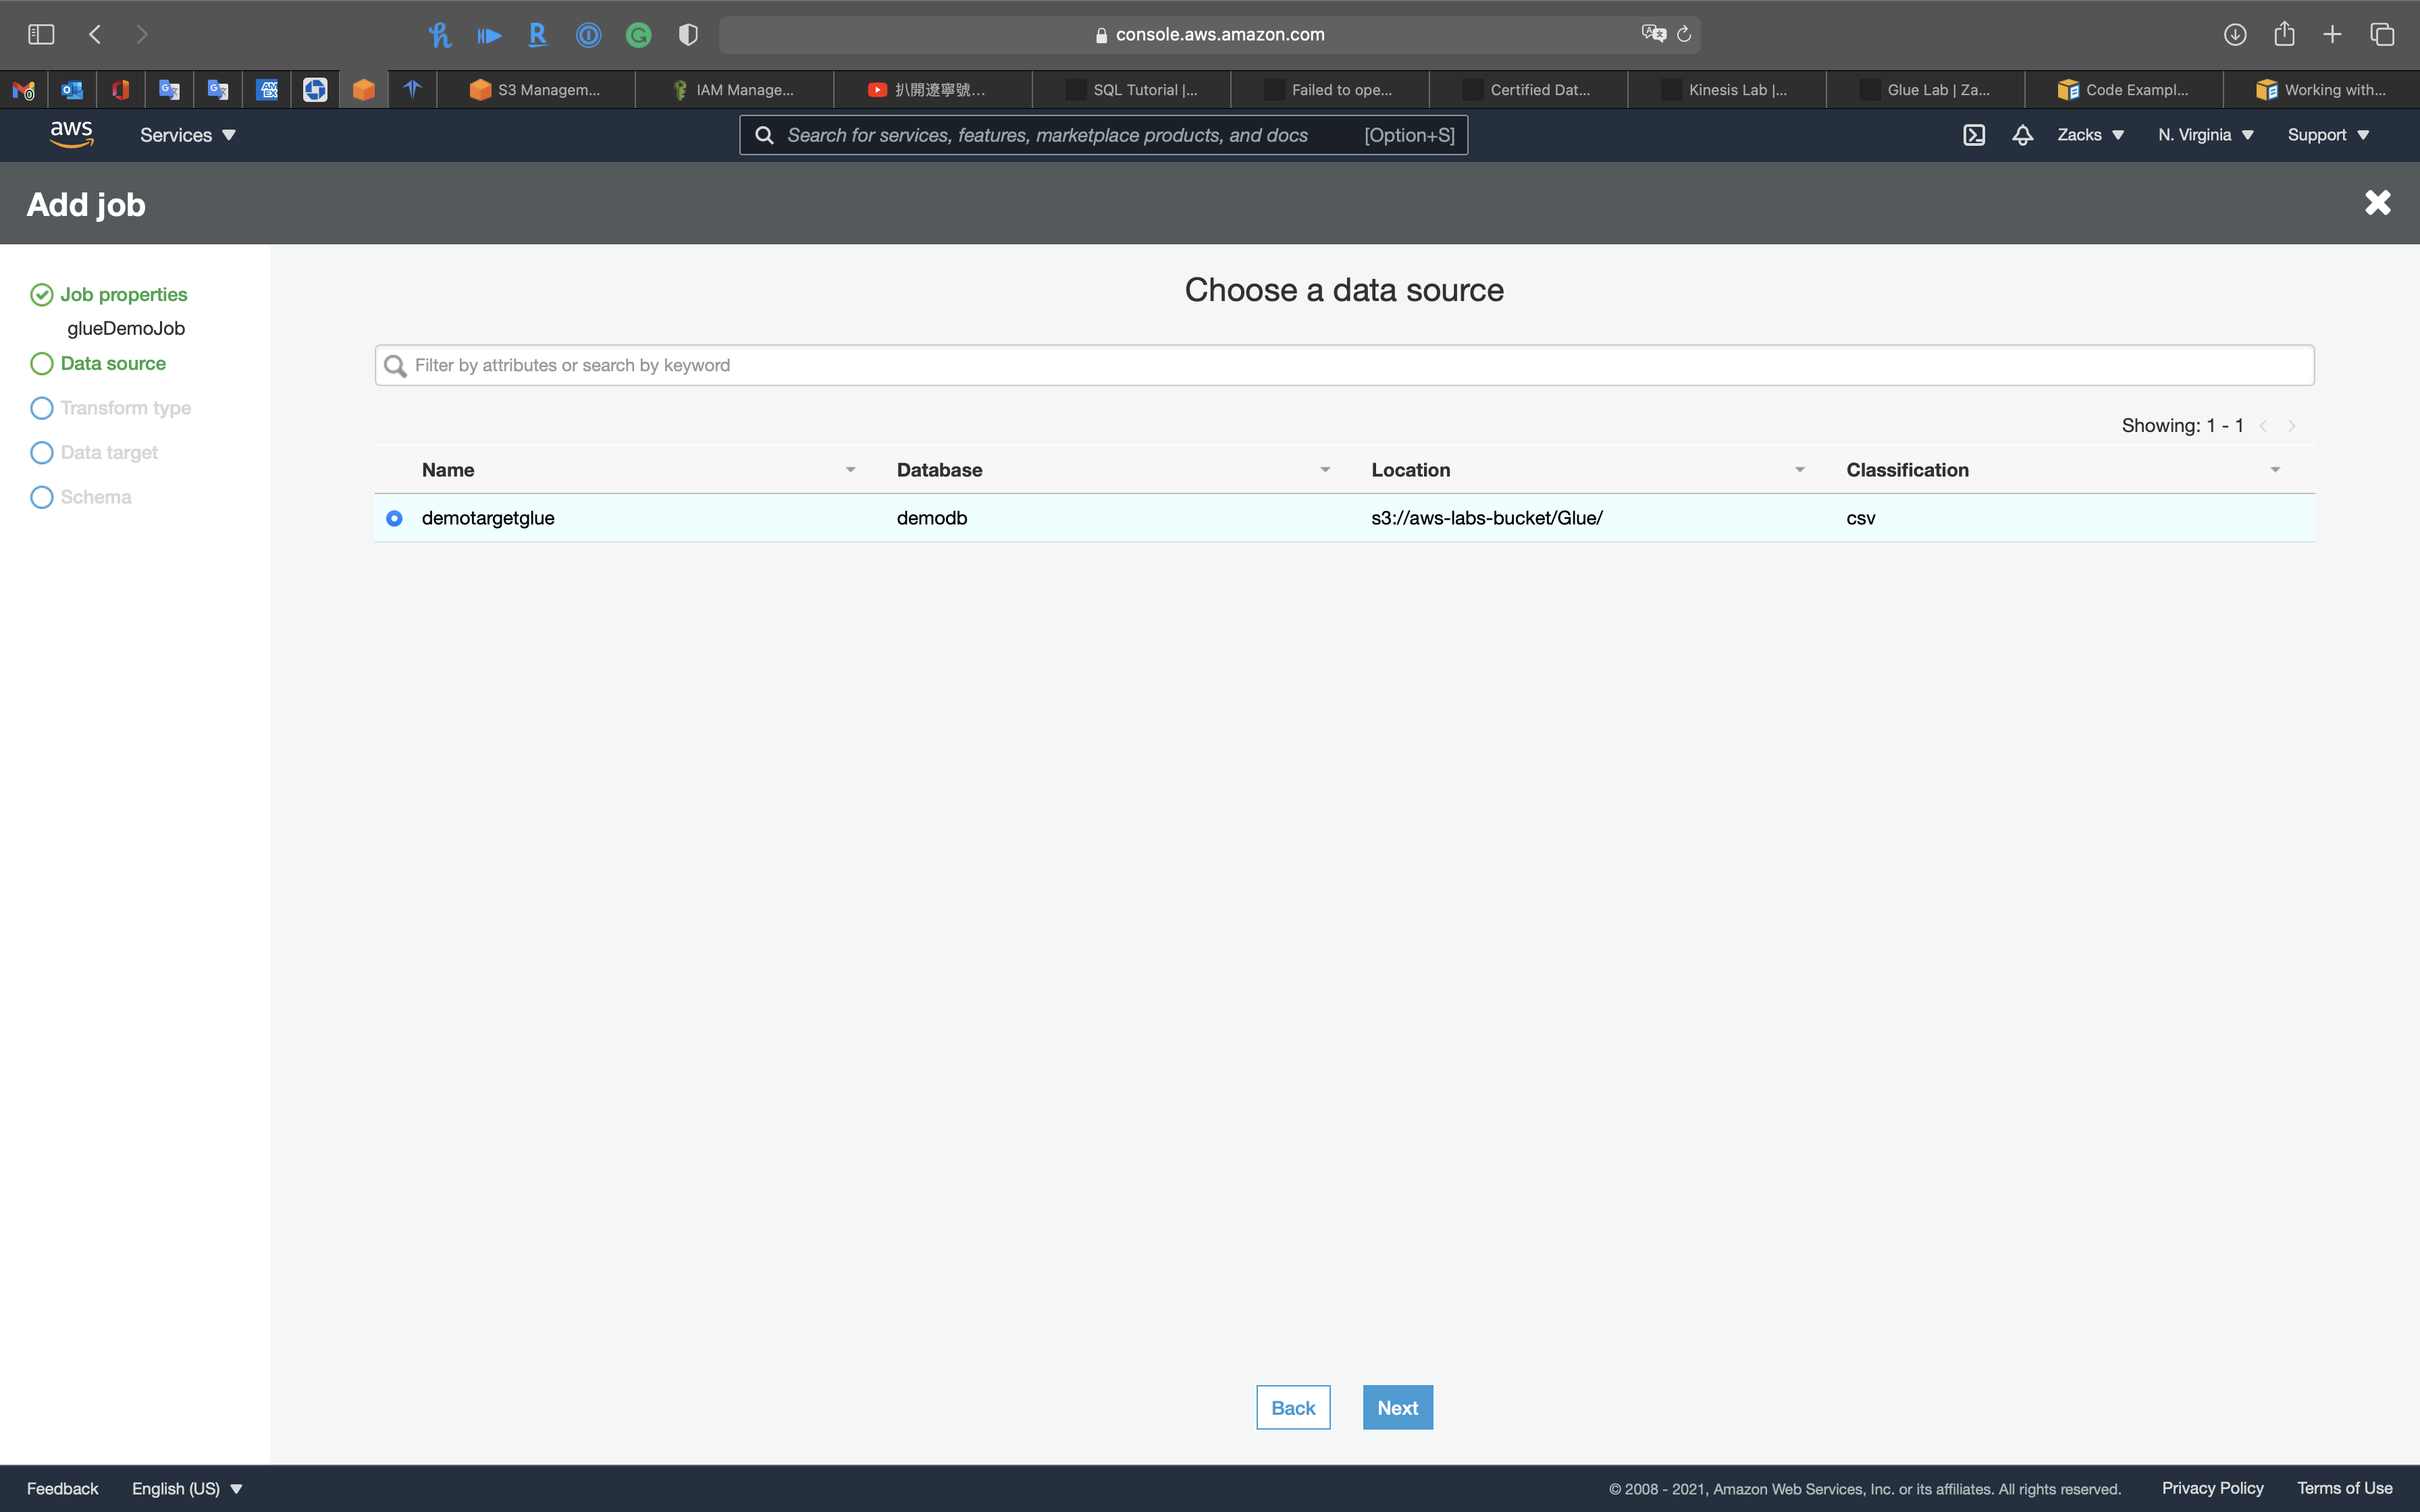Image resolution: width=2420 pixels, height=1512 pixels.
Task: Reload the page with refresh icon
Action: [1684, 35]
